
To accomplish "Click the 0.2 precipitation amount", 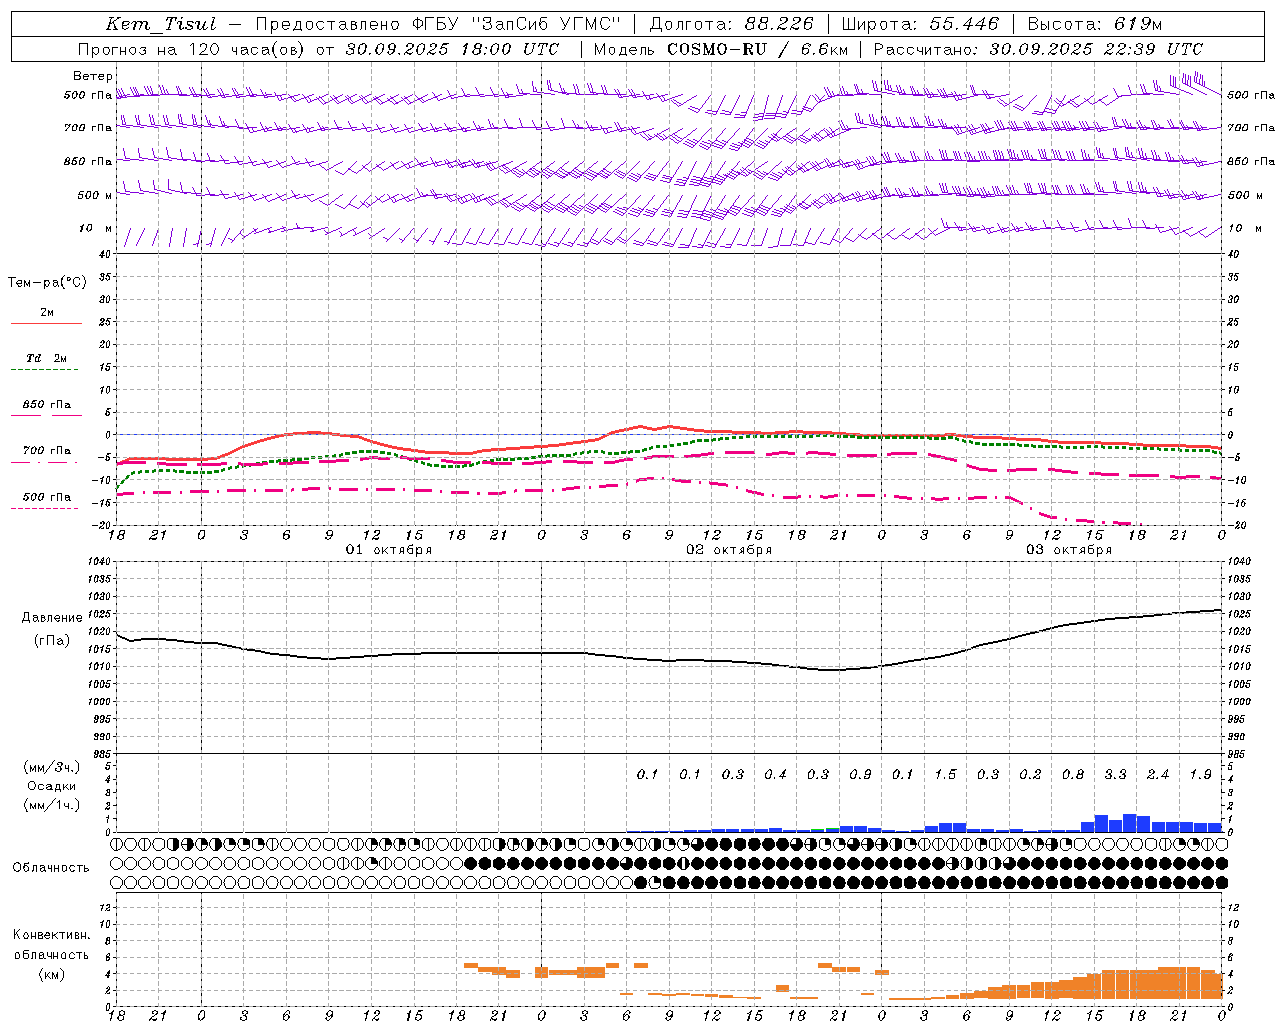I will (1031, 775).
